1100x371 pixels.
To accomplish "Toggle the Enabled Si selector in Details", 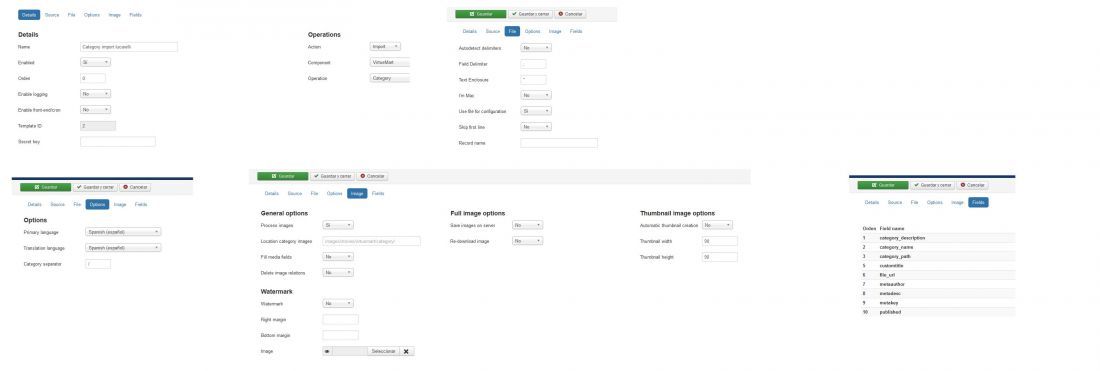I will pyautogui.click(x=95, y=62).
